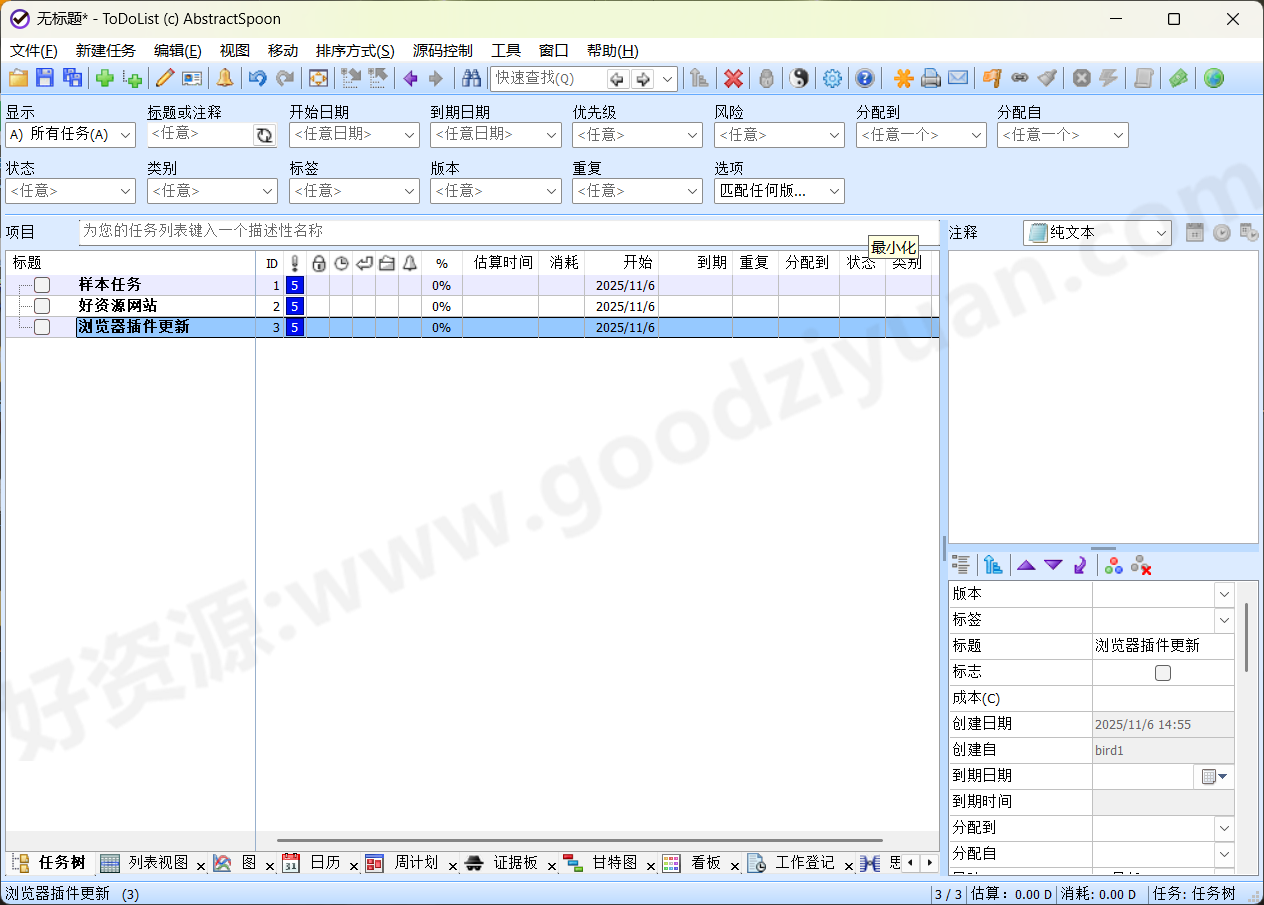Delete the selected task with the red X
The height and width of the screenshot is (905, 1264).
[x=731, y=78]
